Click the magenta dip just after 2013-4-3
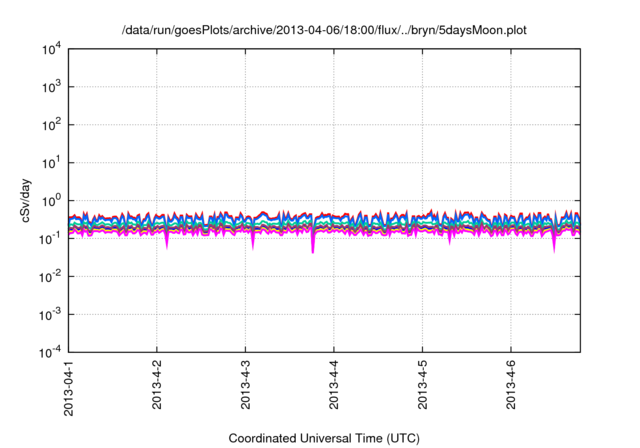Viewport: 640px width, 448px height. (253, 242)
